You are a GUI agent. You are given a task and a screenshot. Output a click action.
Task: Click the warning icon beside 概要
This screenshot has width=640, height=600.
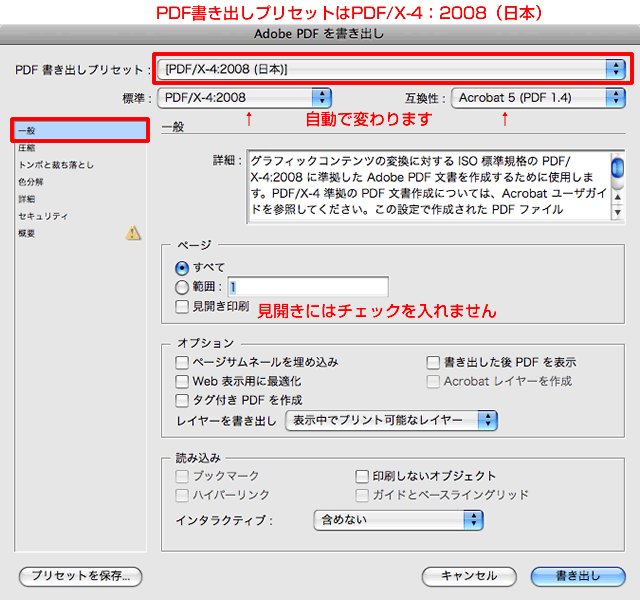[x=133, y=234]
